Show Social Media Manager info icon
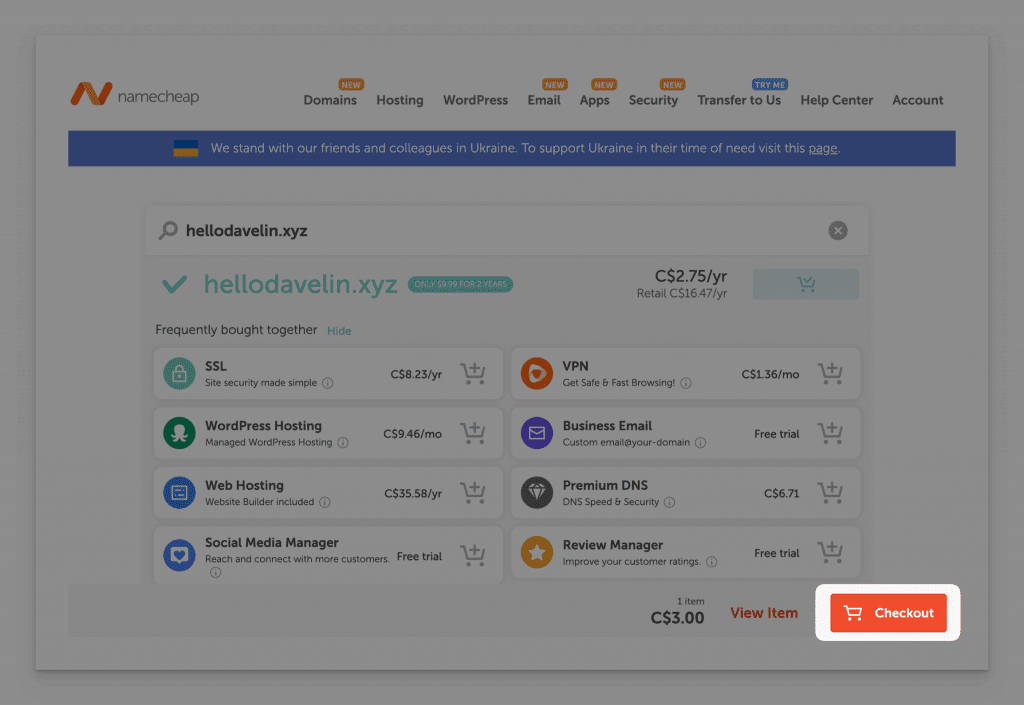Screen dimensions: 1024x705 216,572
